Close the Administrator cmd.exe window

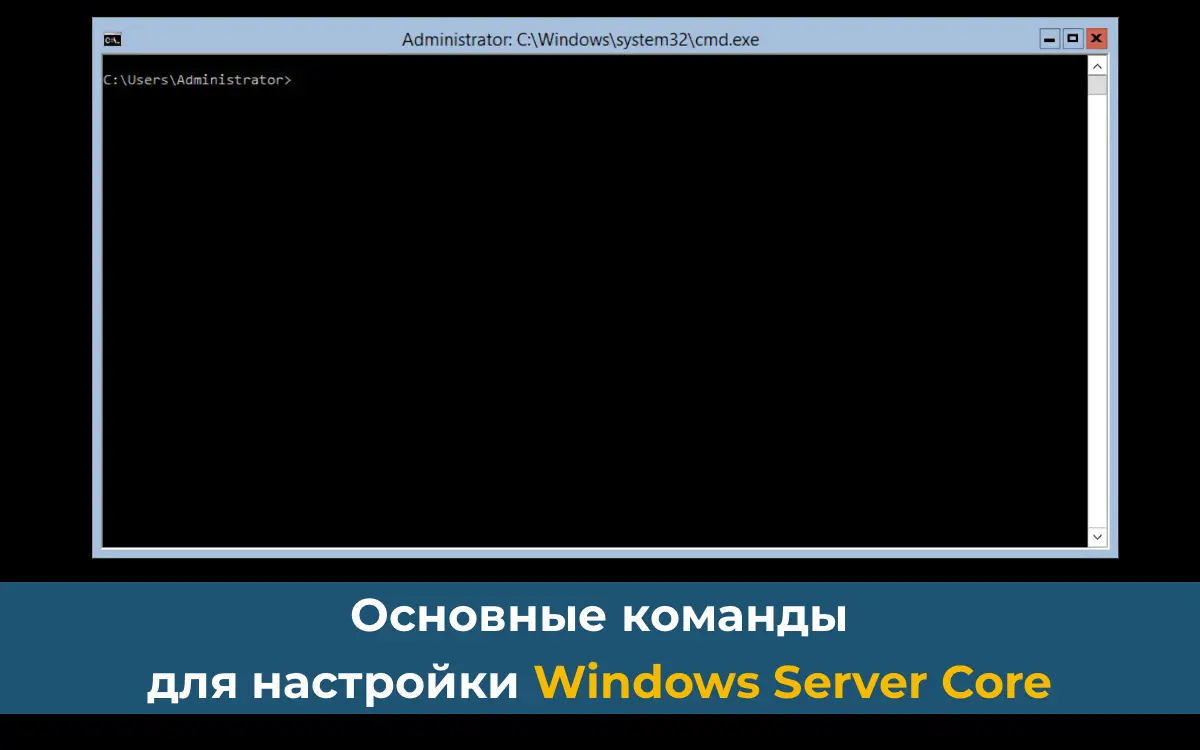pos(1097,39)
